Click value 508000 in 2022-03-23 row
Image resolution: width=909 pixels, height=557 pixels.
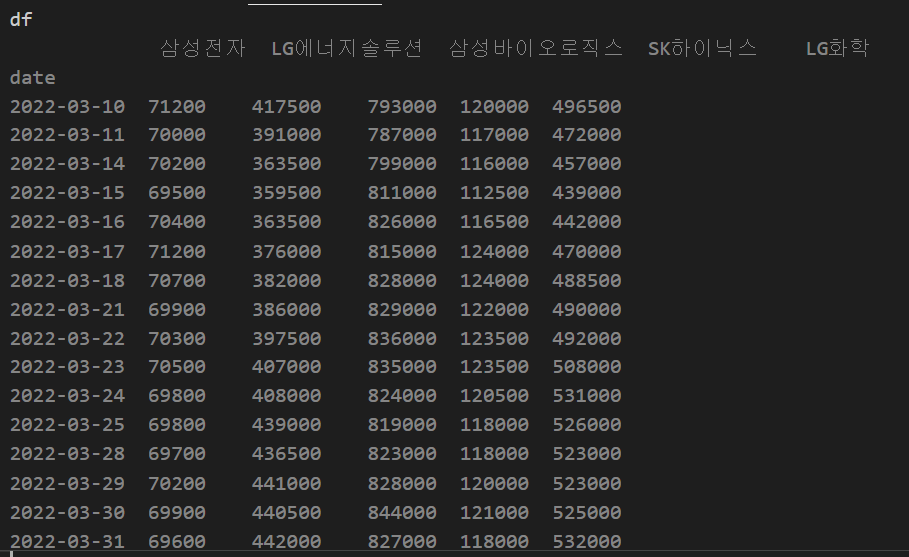587,367
